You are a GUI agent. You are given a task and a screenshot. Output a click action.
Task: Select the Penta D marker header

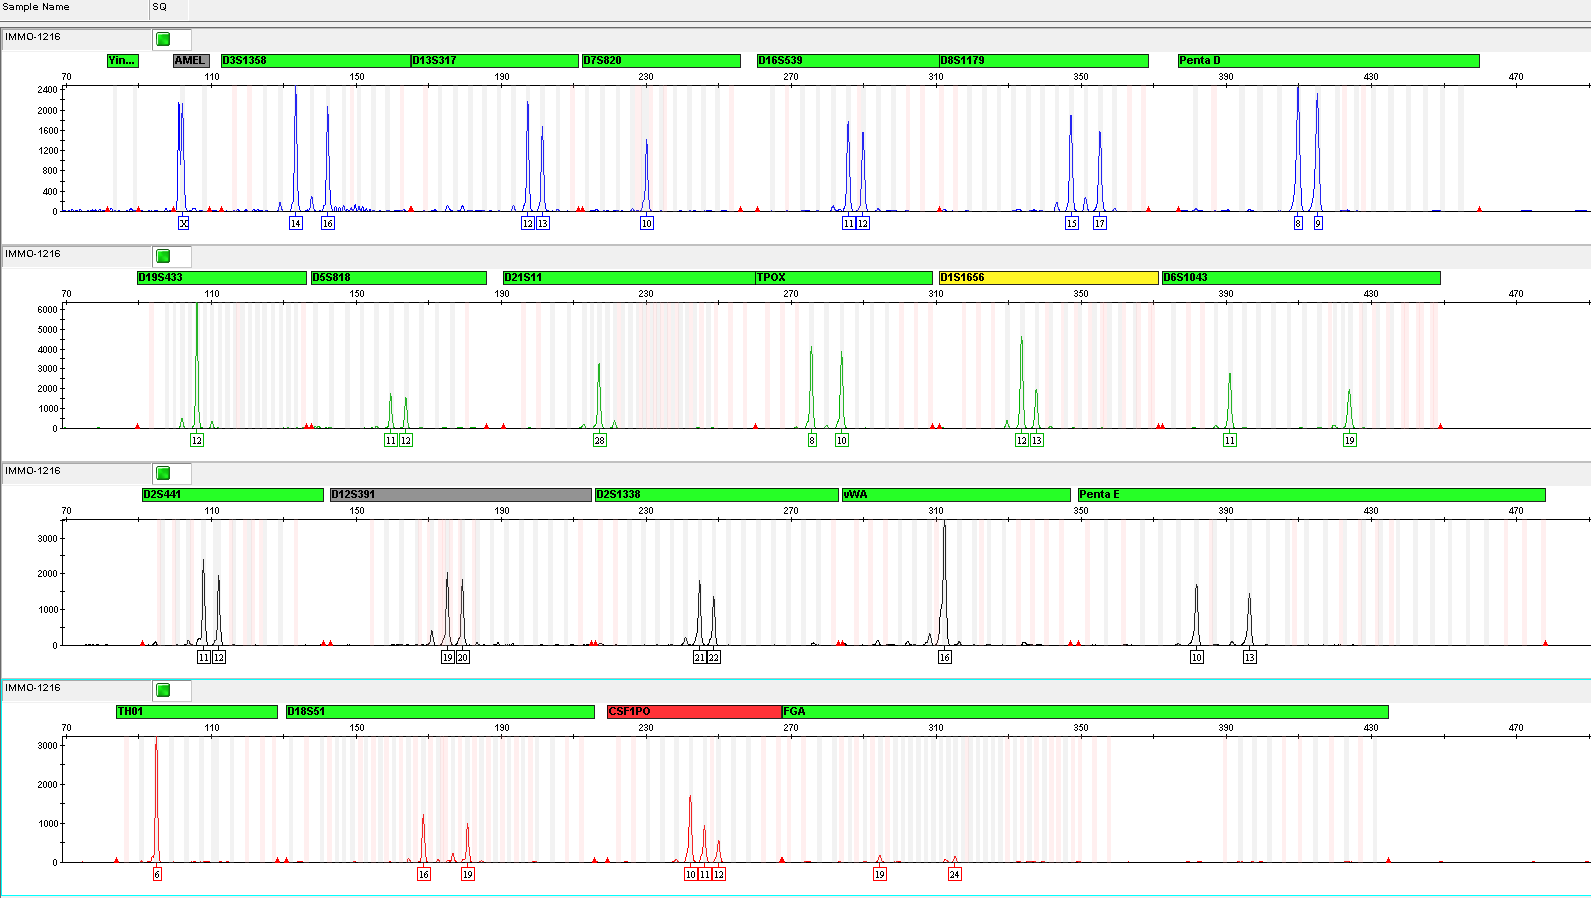pos(1327,61)
